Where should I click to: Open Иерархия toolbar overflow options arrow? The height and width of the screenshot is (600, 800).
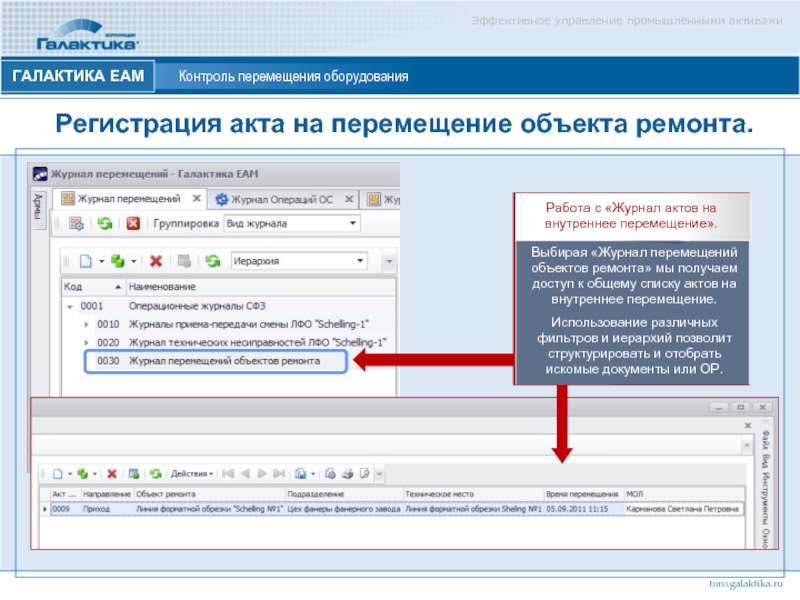tap(389, 262)
